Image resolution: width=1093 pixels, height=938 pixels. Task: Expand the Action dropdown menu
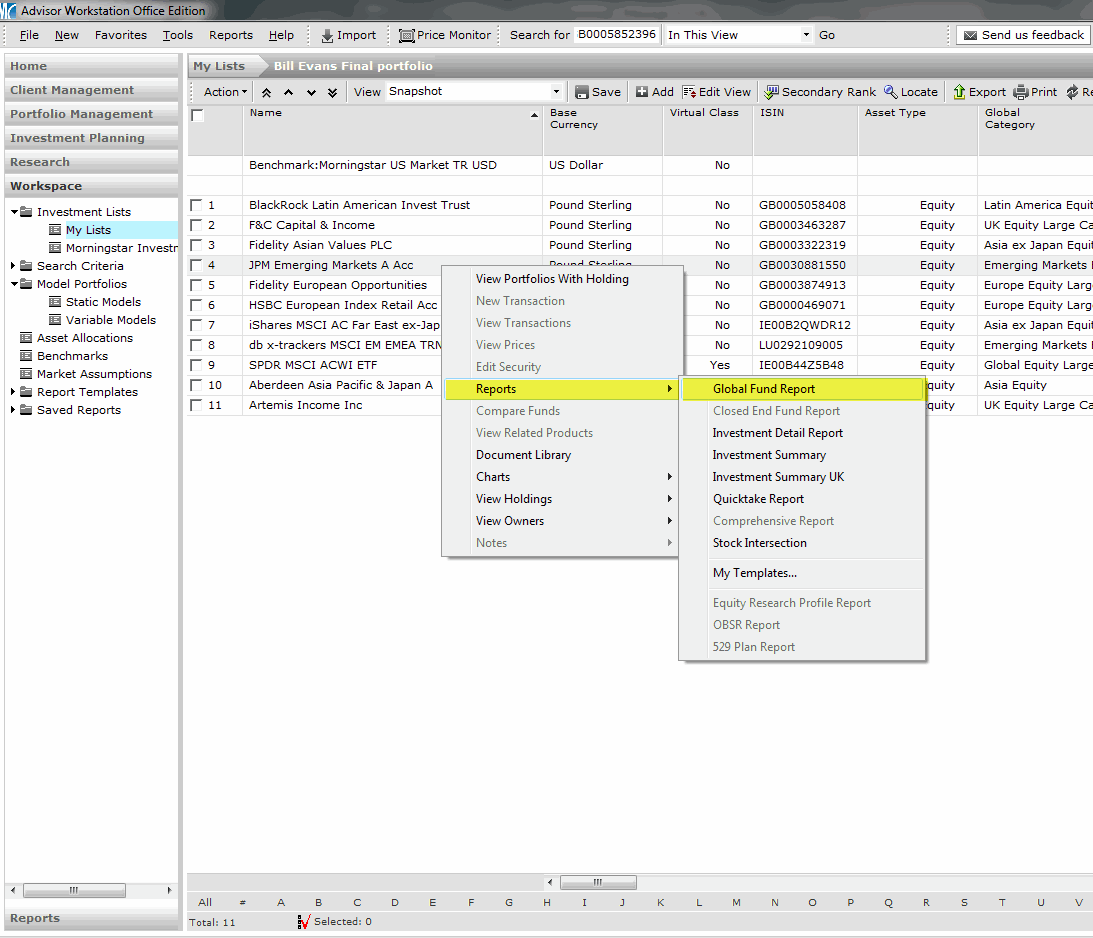point(225,92)
